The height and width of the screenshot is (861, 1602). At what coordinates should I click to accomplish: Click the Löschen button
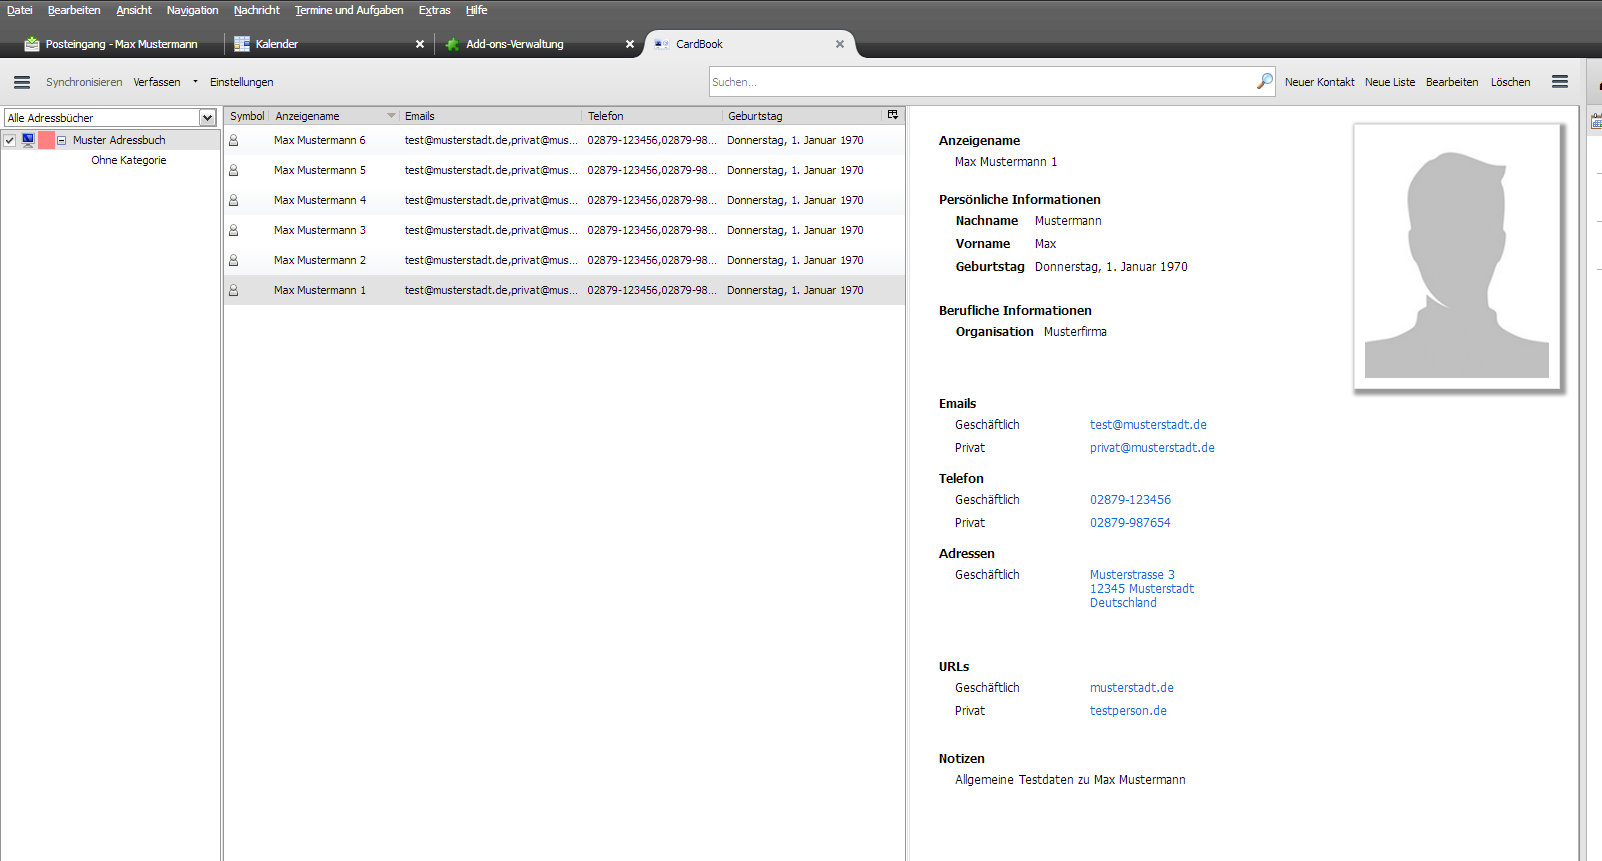click(1511, 82)
